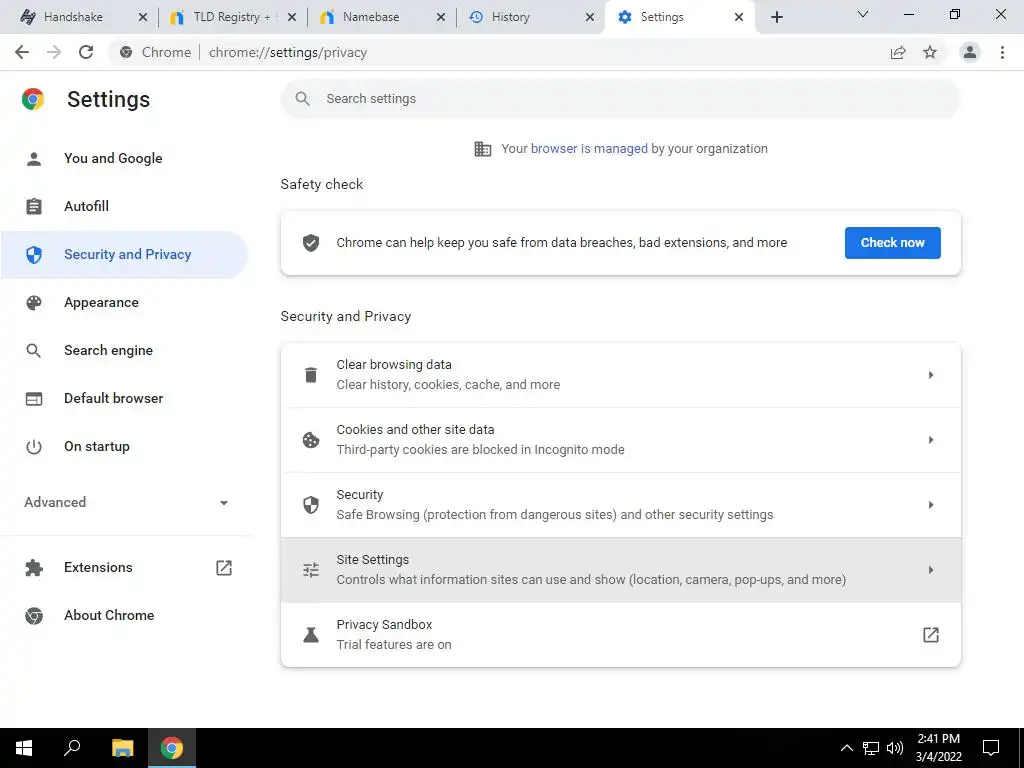Click the Chrome logo beside About Chrome

(x=34, y=616)
